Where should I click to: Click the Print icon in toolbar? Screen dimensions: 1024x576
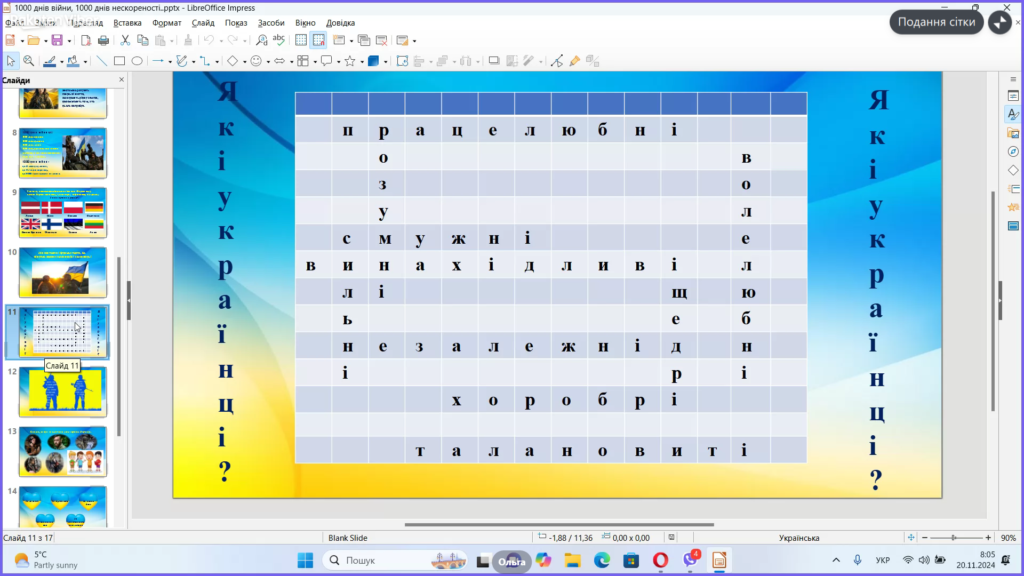[103, 40]
